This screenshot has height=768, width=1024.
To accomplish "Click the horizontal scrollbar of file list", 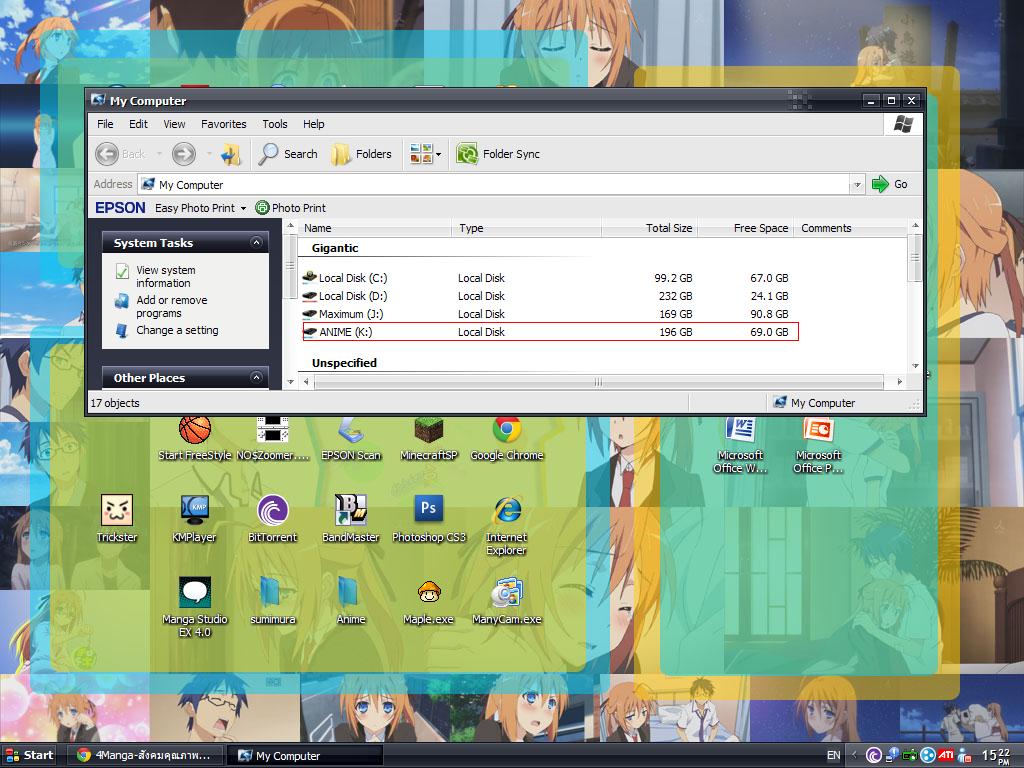I will coord(598,382).
